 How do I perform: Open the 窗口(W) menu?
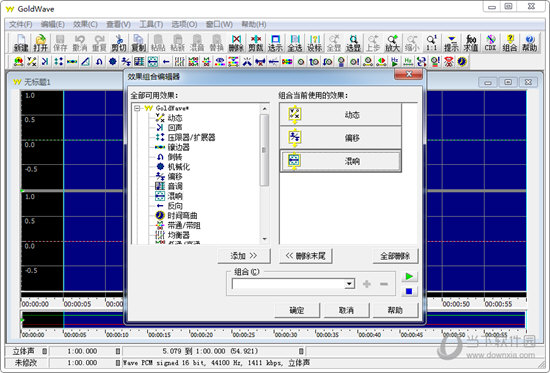[x=219, y=24]
